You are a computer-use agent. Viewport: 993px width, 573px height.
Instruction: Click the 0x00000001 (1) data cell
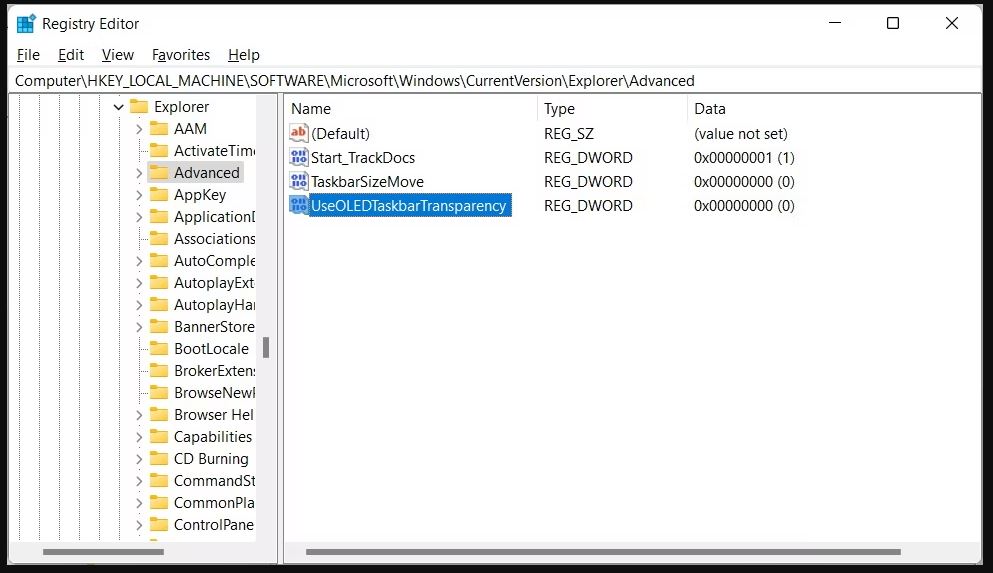[744, 158]
